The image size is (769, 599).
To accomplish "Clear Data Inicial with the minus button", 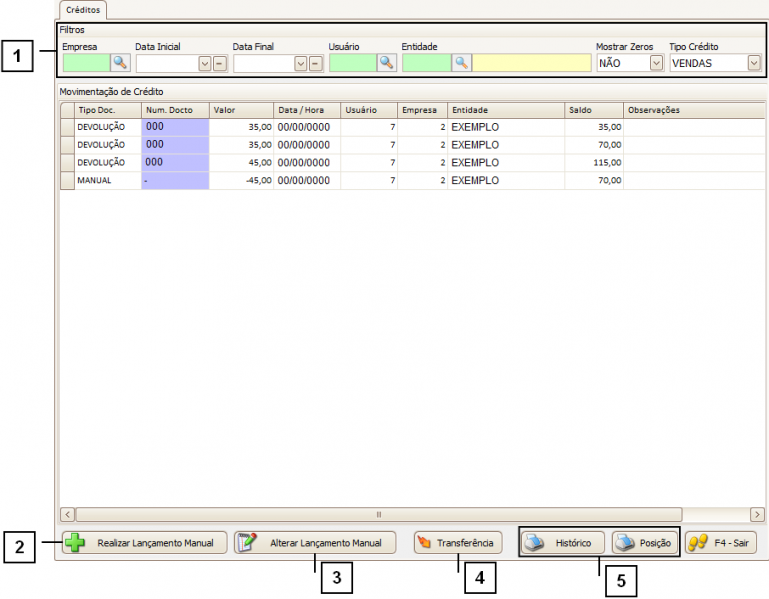I will [219, 63].
